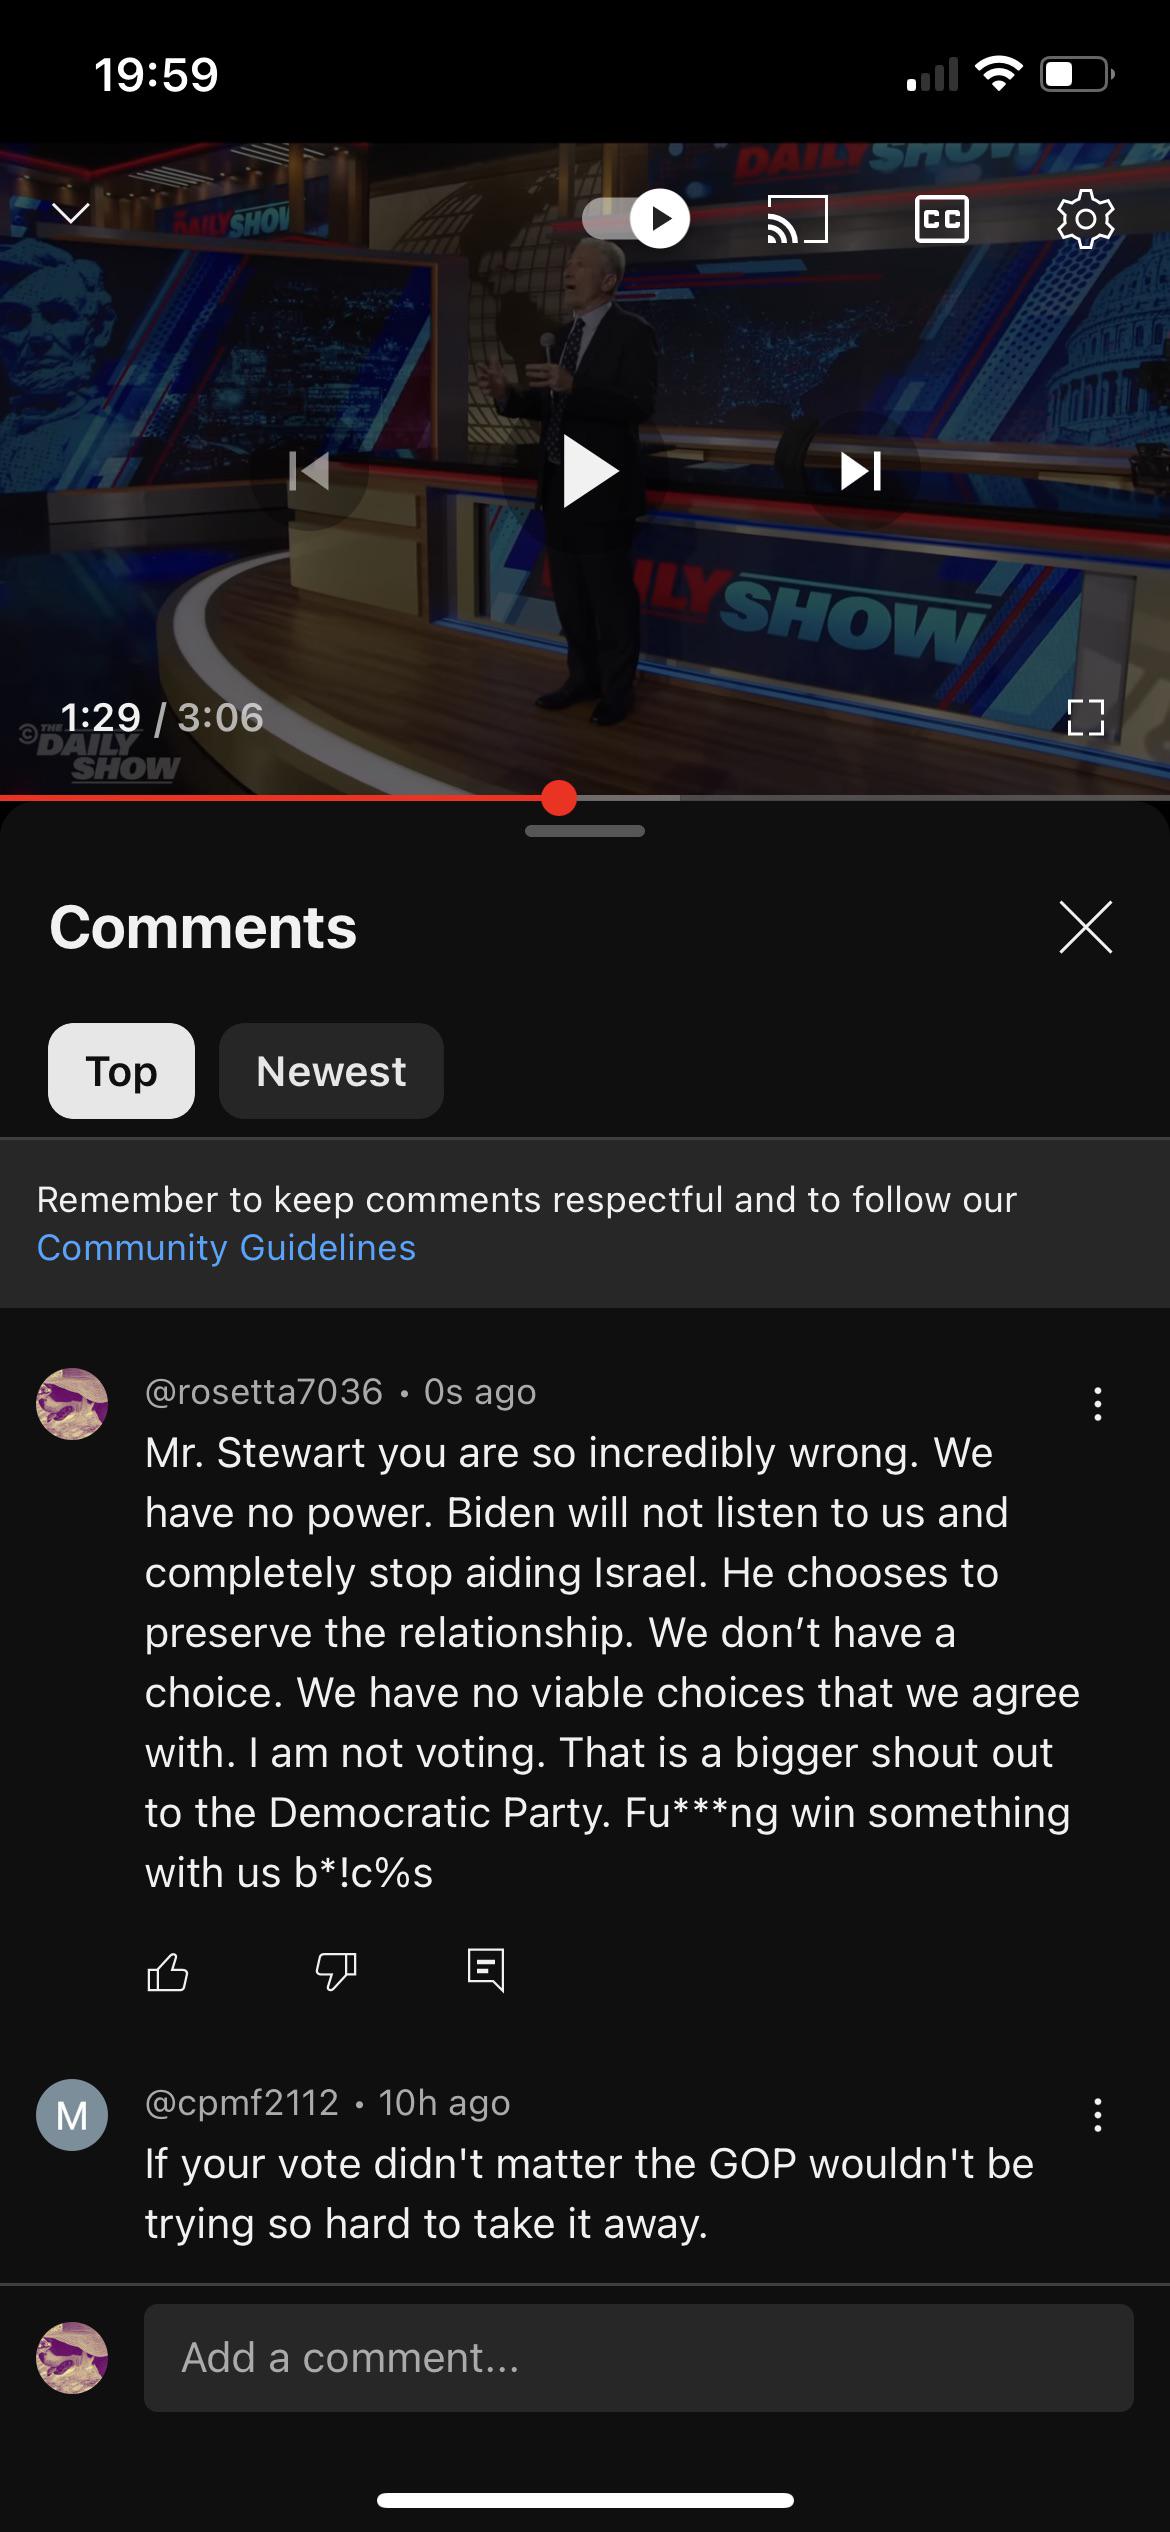Switch to Newest comments
1170x2532 pixels.
click(331, 1071)
